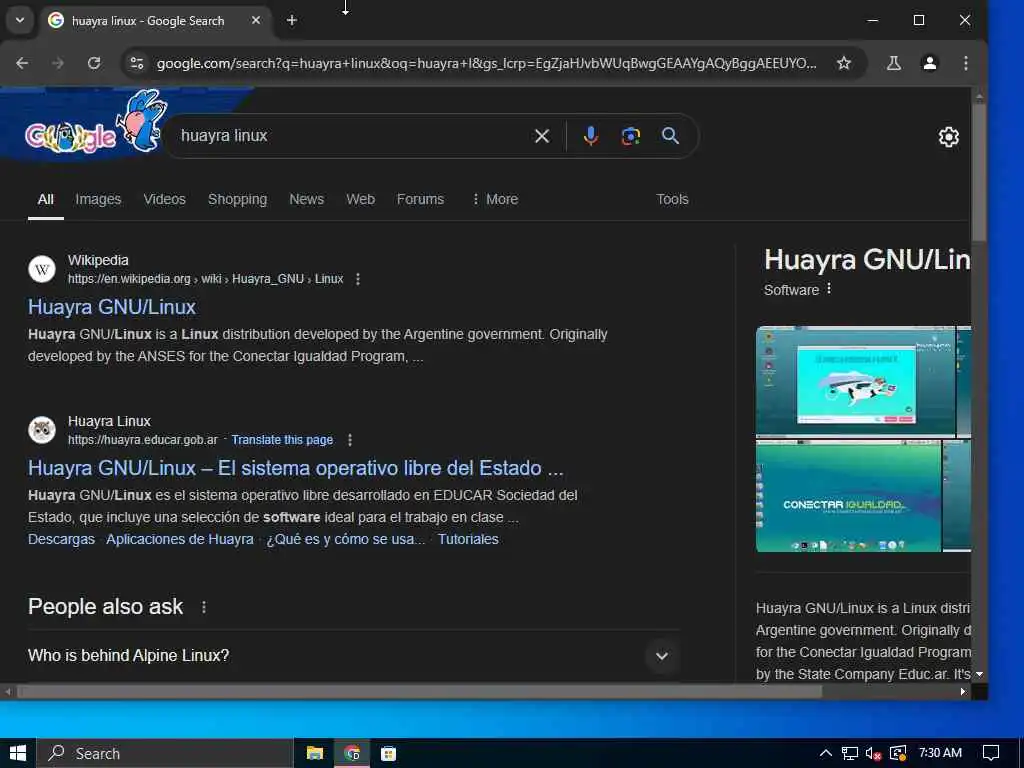
Task: Open the Conectar Igualdad image thumbnail
Action: pos(848,496)
